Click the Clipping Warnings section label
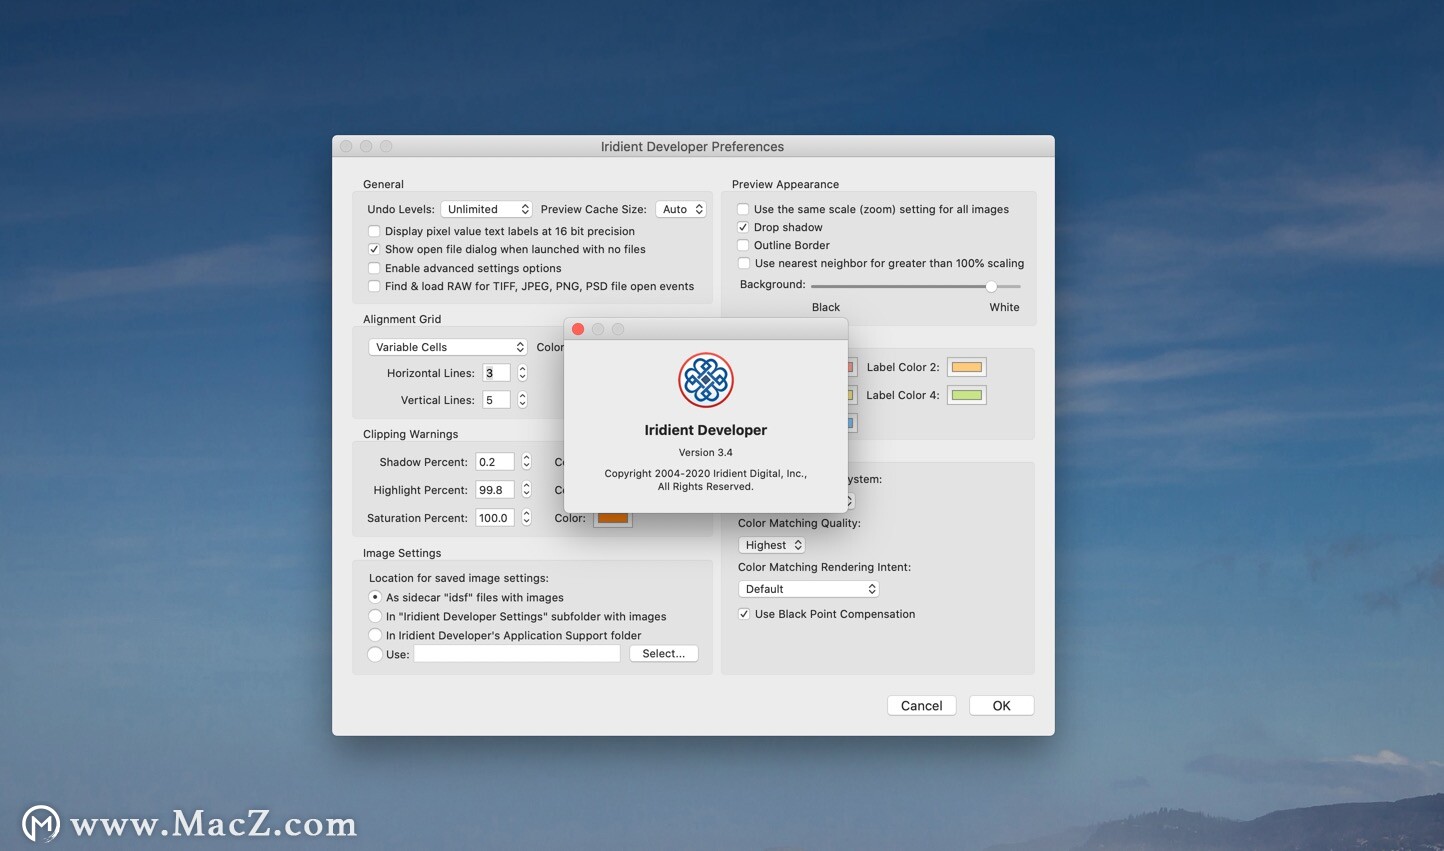This screenshot has width=1444, height=851. coord(410,434)
